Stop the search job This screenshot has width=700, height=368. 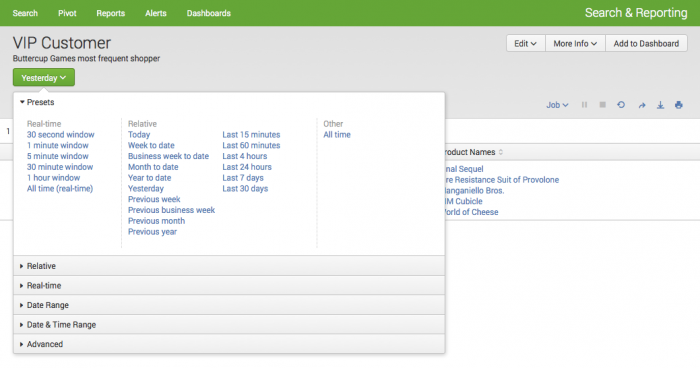(x=603, y=105)
